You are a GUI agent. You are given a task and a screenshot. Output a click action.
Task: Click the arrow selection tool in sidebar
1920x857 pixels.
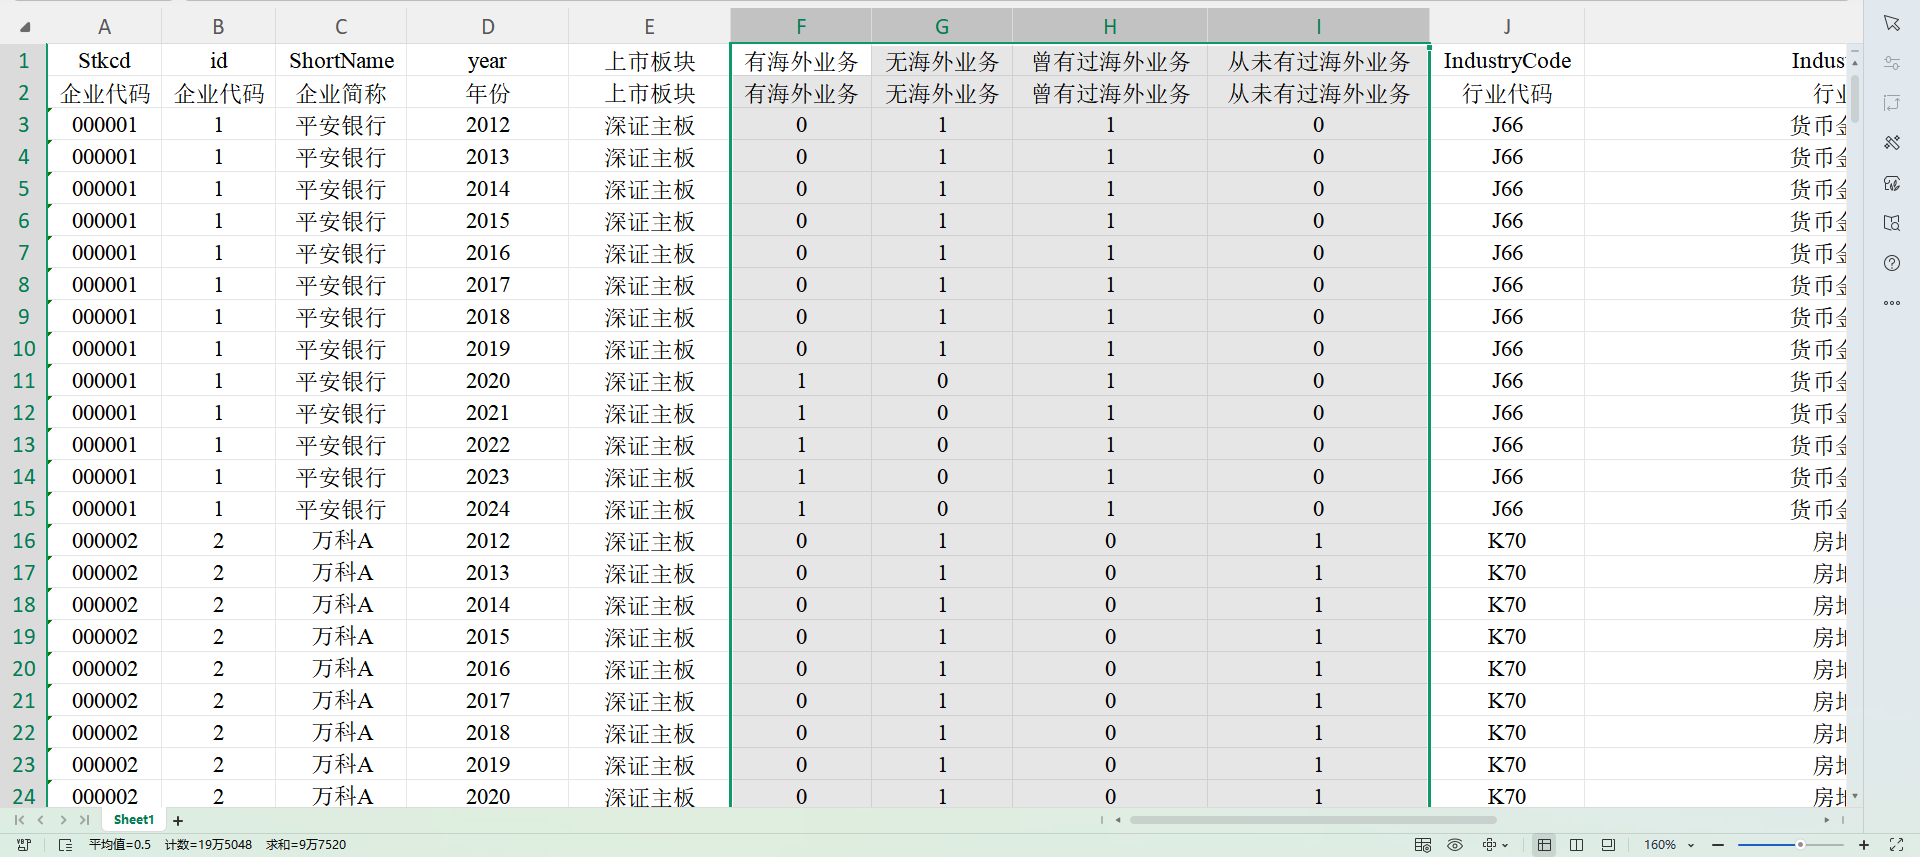pyautogui.click(x=1891, y=23)
